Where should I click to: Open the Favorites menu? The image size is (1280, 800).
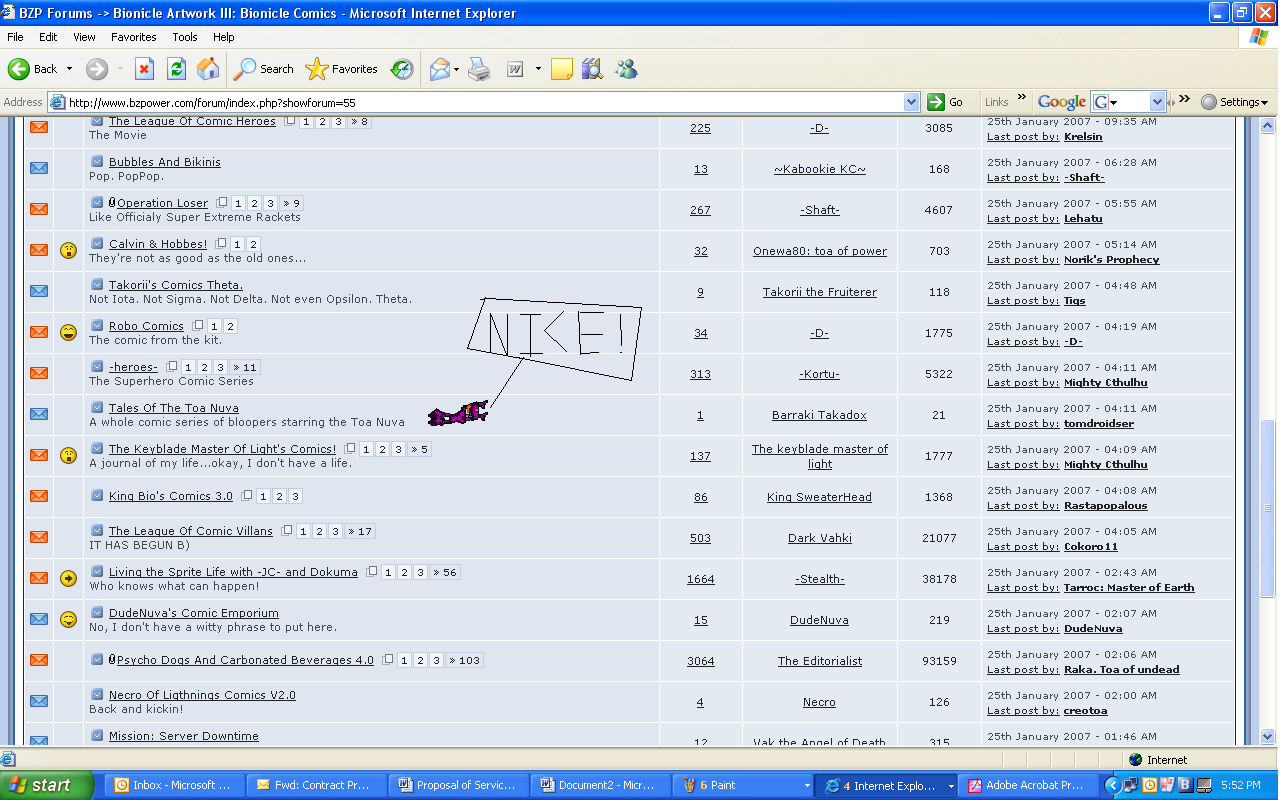click(133, 37)
